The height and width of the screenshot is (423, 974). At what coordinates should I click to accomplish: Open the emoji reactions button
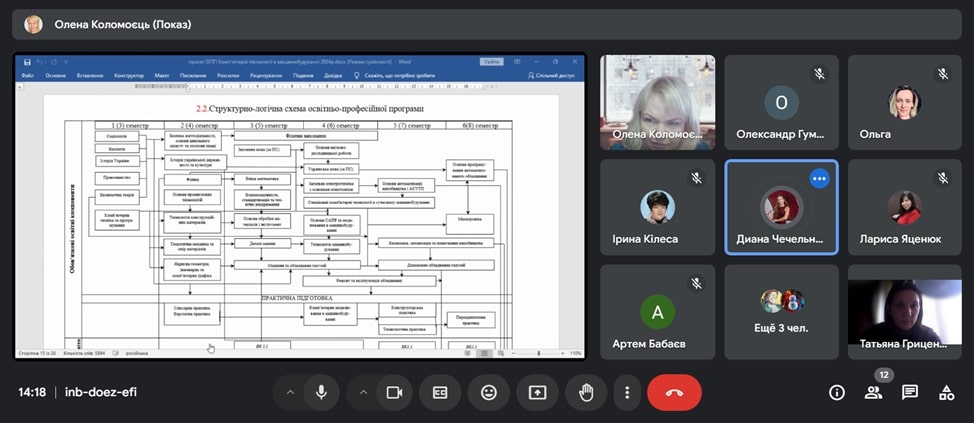[x=489, y=393]
